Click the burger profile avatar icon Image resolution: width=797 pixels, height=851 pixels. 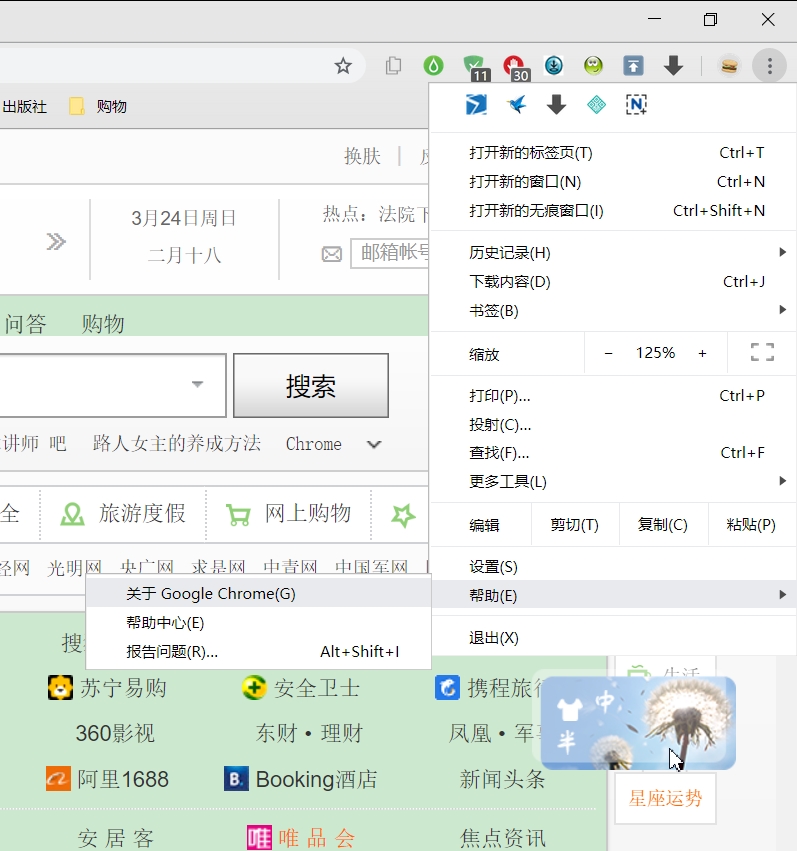tap(729, 66)
